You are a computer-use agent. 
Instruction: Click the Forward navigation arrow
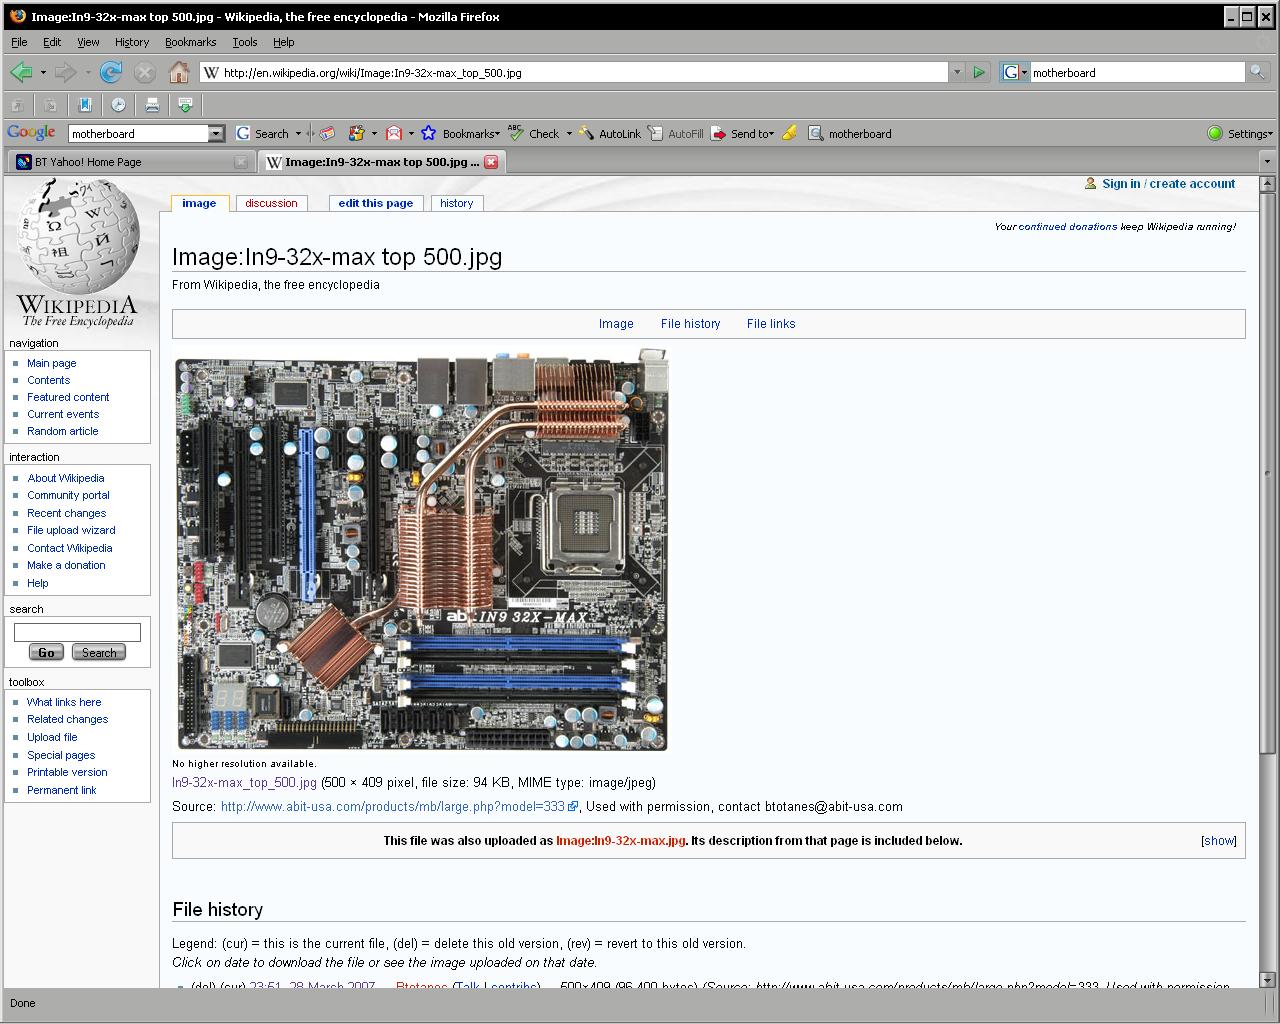click(x=66, y=72)
